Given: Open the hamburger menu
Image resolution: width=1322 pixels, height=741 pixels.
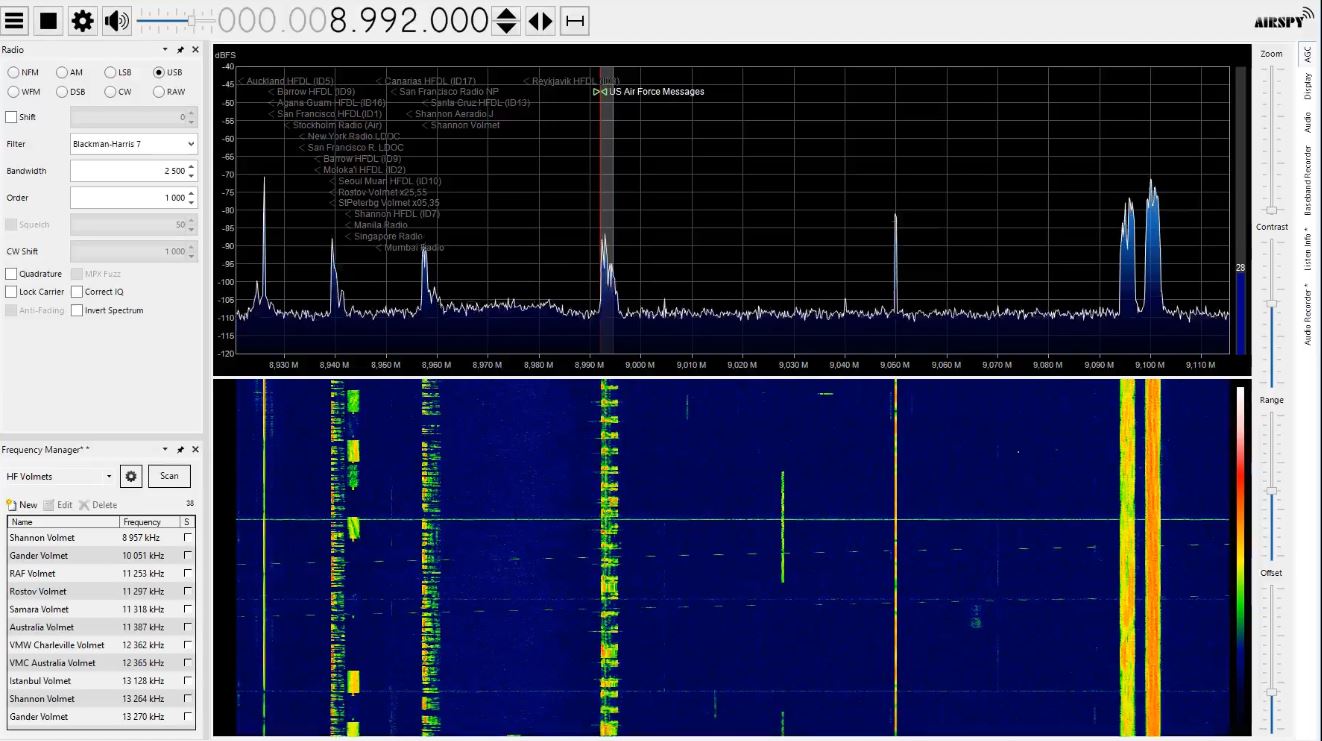Looking at the screenshot, I should [x=13, y=19].
